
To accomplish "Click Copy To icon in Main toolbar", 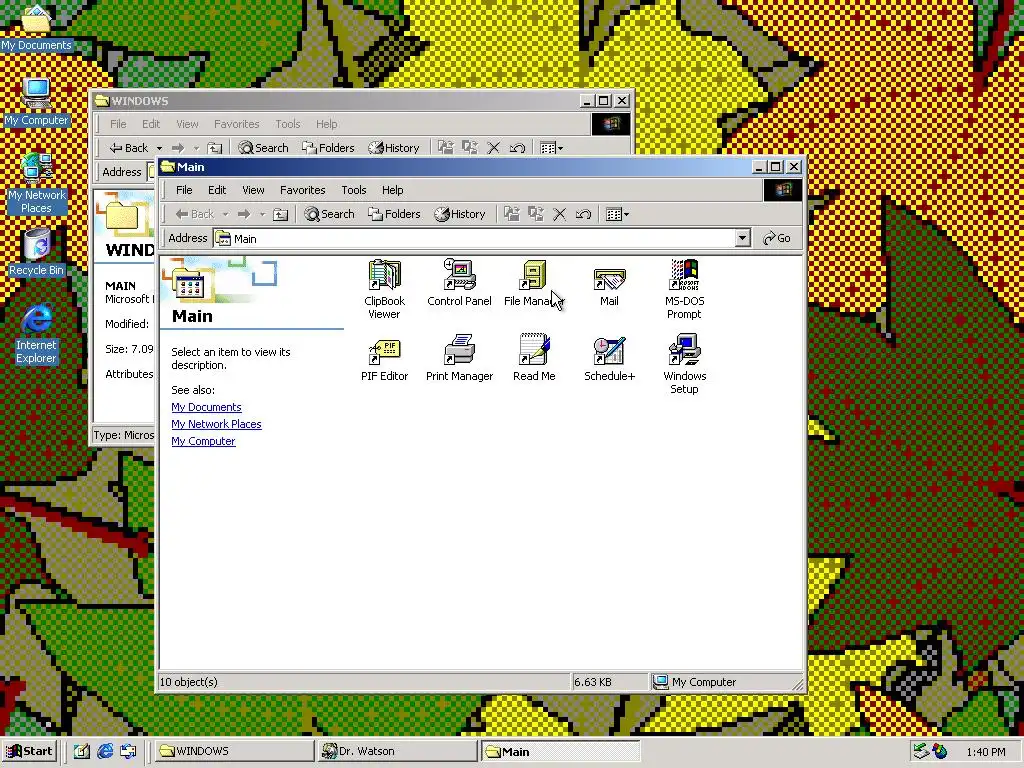I will pyautogui.click(x=536, y=214).
